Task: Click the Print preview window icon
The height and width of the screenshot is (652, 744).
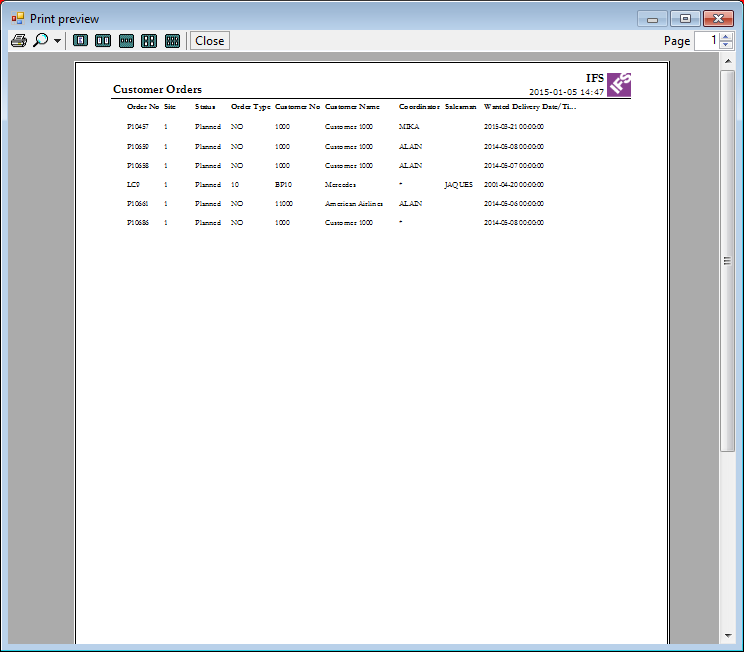Action: coord(17,18)
